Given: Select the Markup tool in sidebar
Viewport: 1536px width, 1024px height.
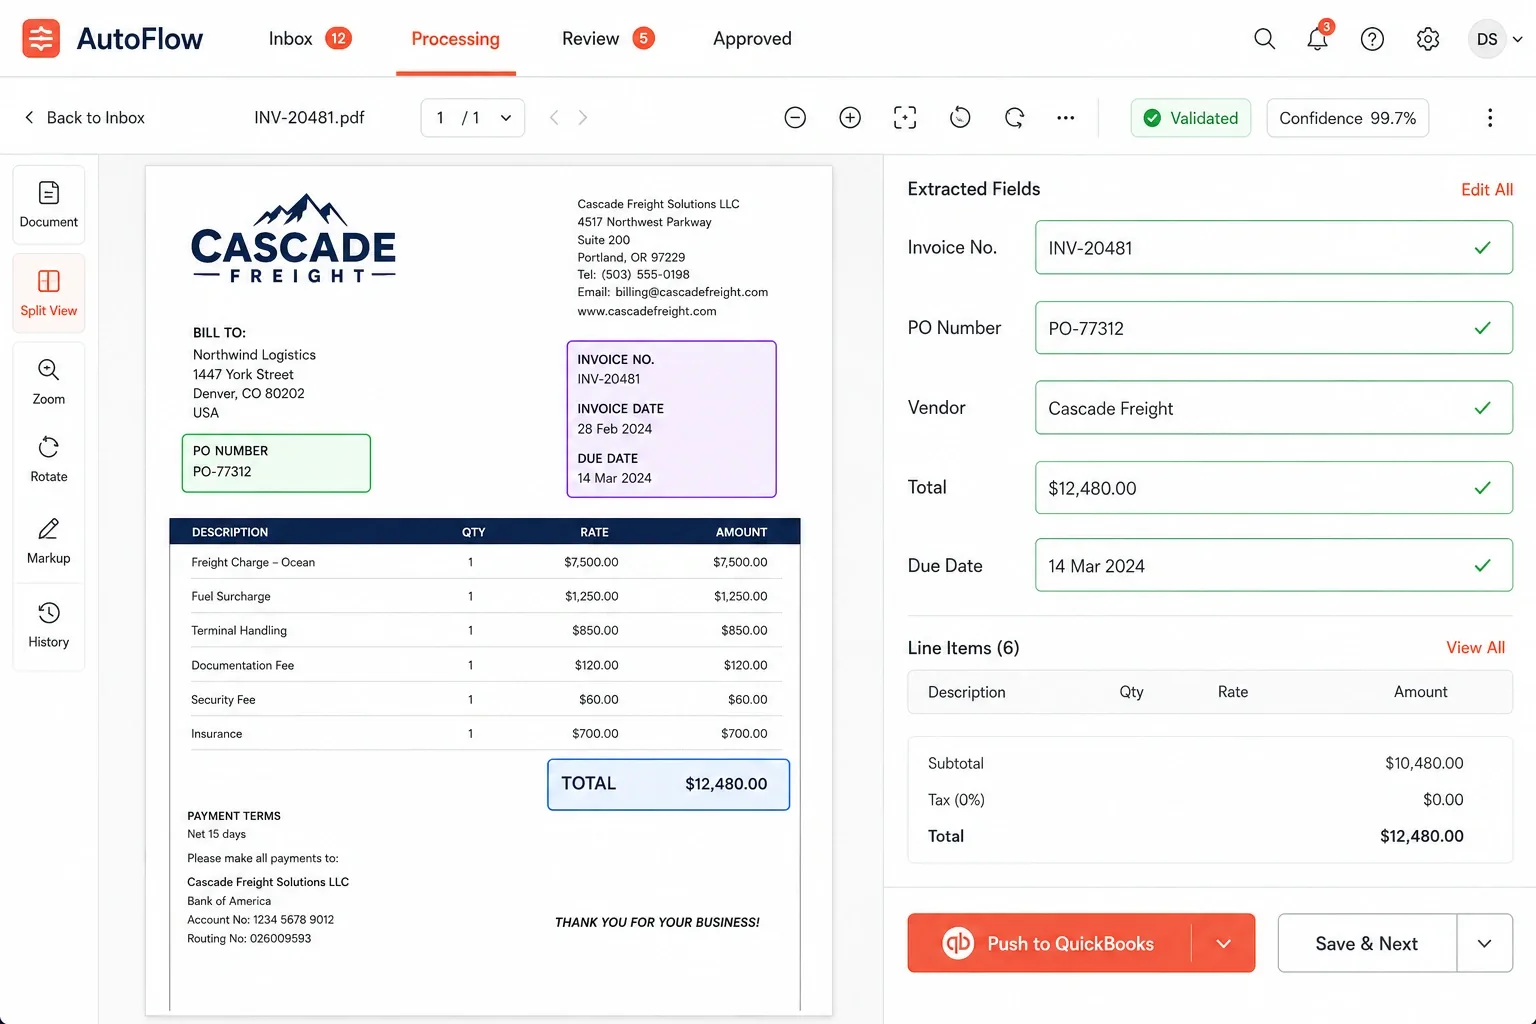Looking at the screenshot, I should [x=48, y=542].
